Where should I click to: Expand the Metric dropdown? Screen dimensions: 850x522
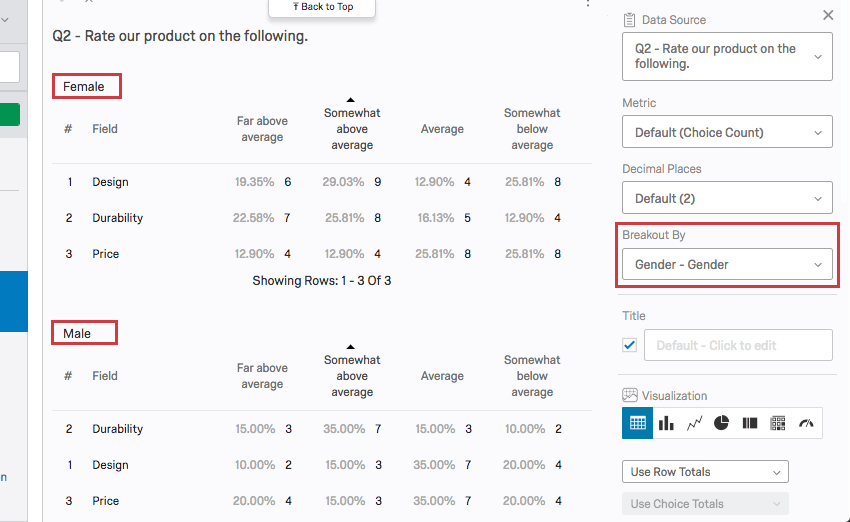tap(727, 132)
